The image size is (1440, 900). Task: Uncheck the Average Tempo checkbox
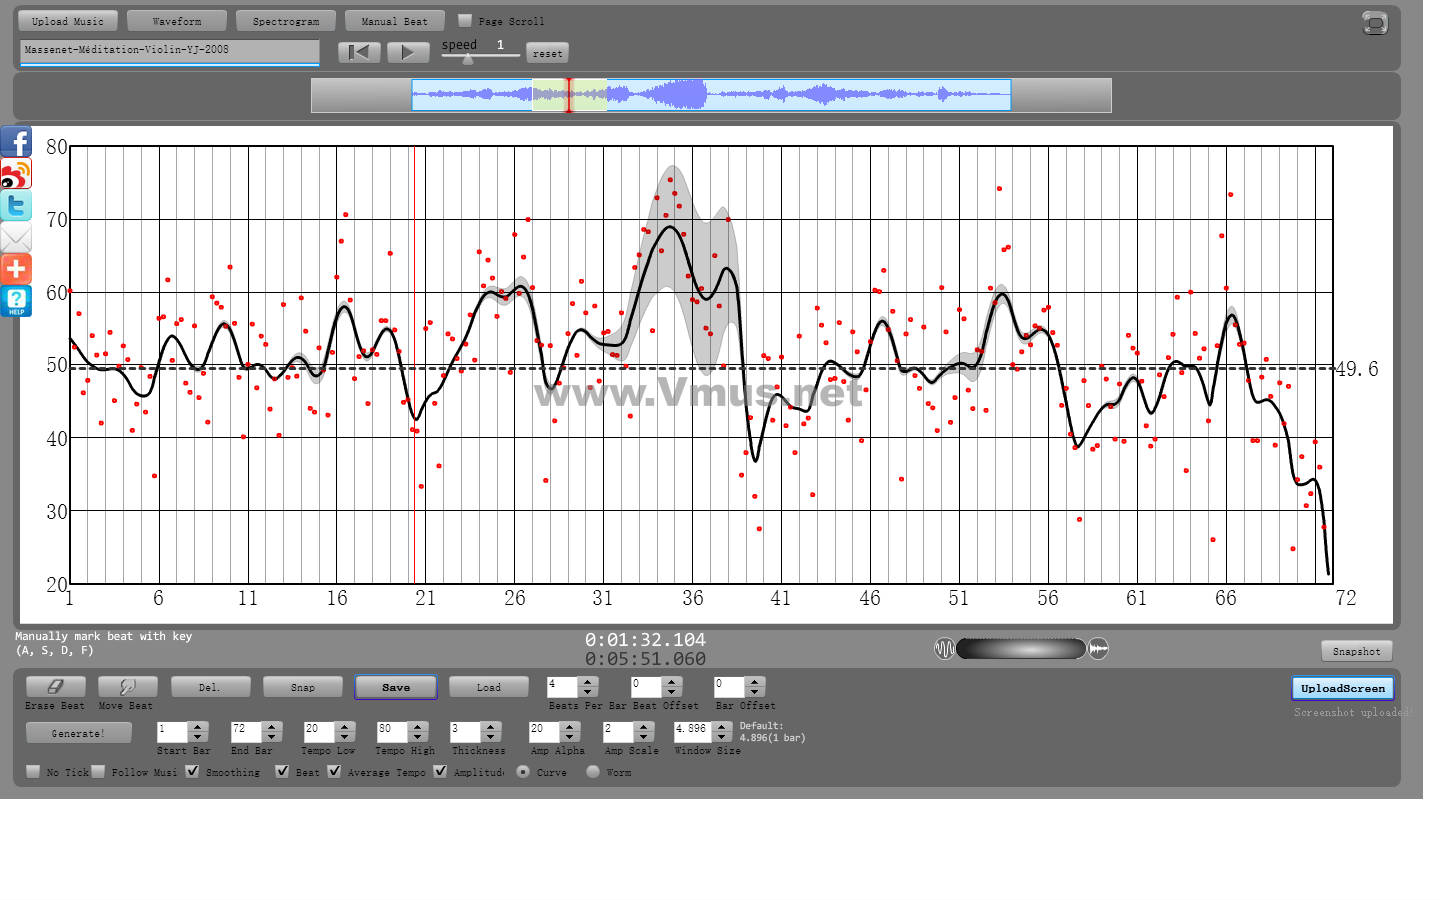pos(334,771)
